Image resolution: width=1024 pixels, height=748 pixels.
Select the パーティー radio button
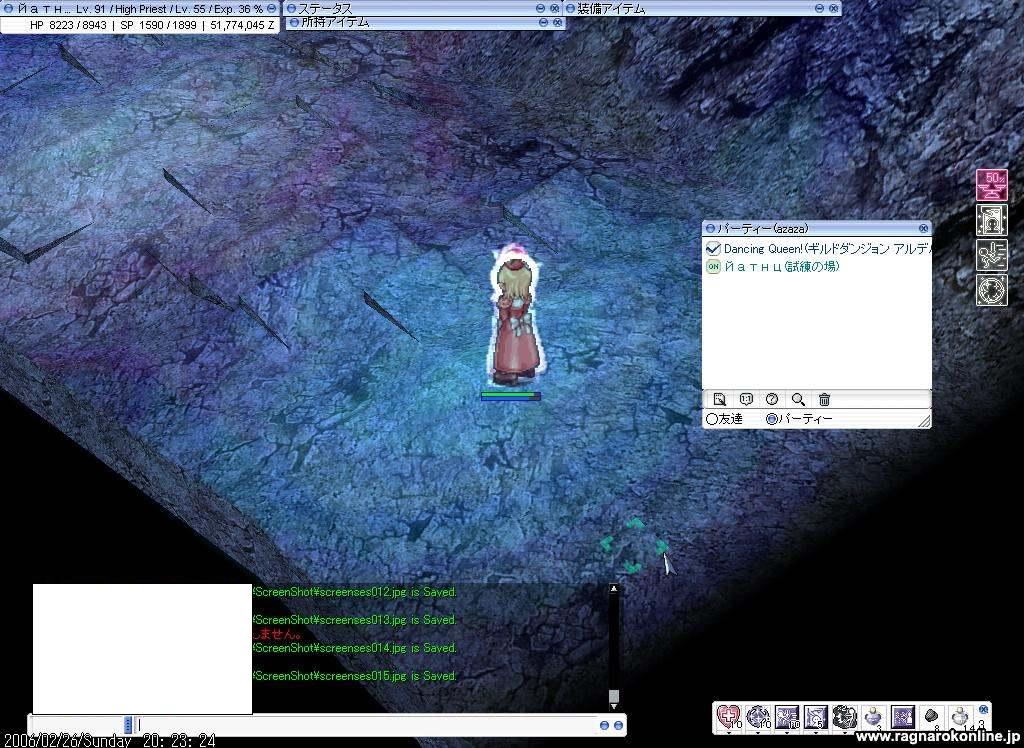772,419
